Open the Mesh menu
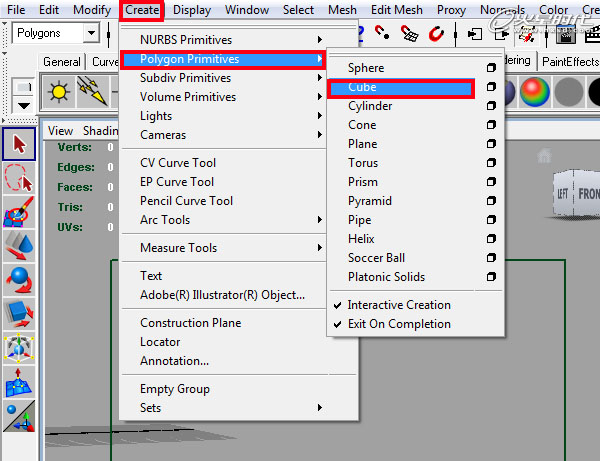 tap(342, 10)
